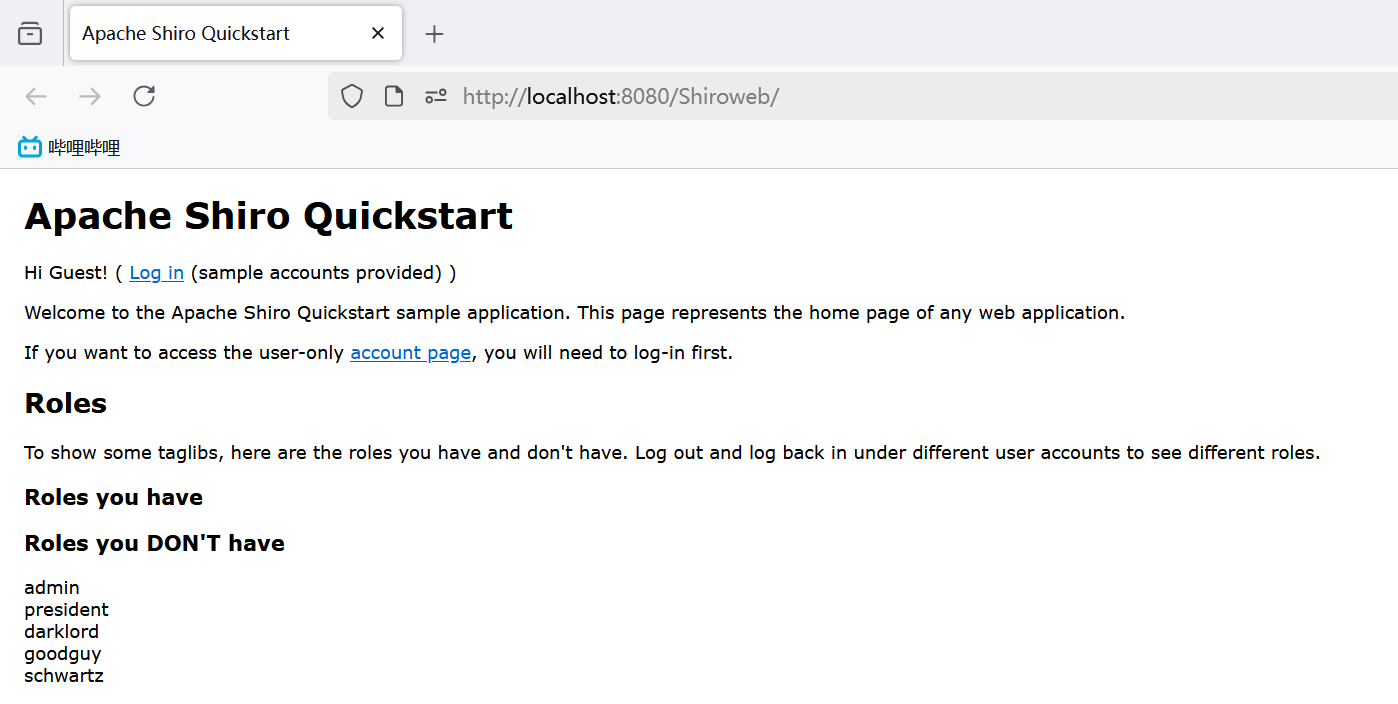The image size is (1398, 704).
Task: View site information page icon
Action: [x=394, y=96]
